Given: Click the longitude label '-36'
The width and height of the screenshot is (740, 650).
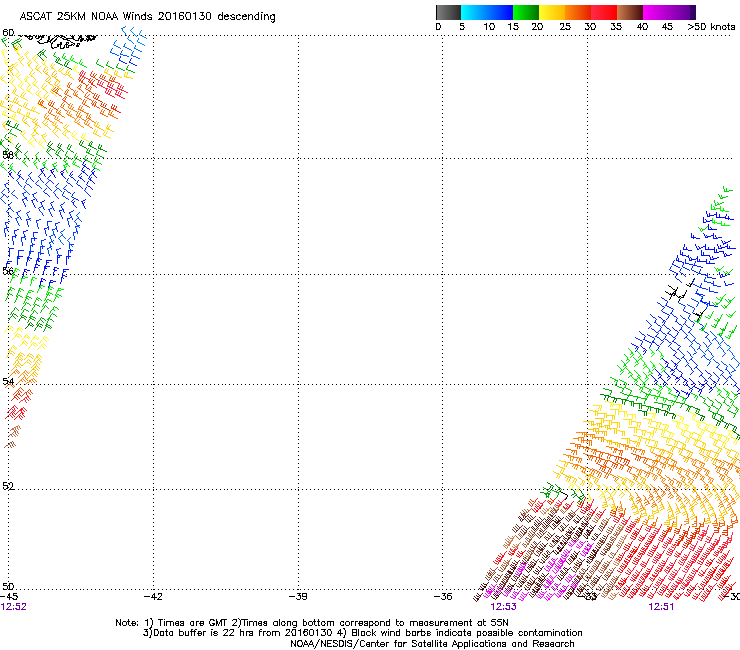Looking at the screenshot, I should 443,596.
